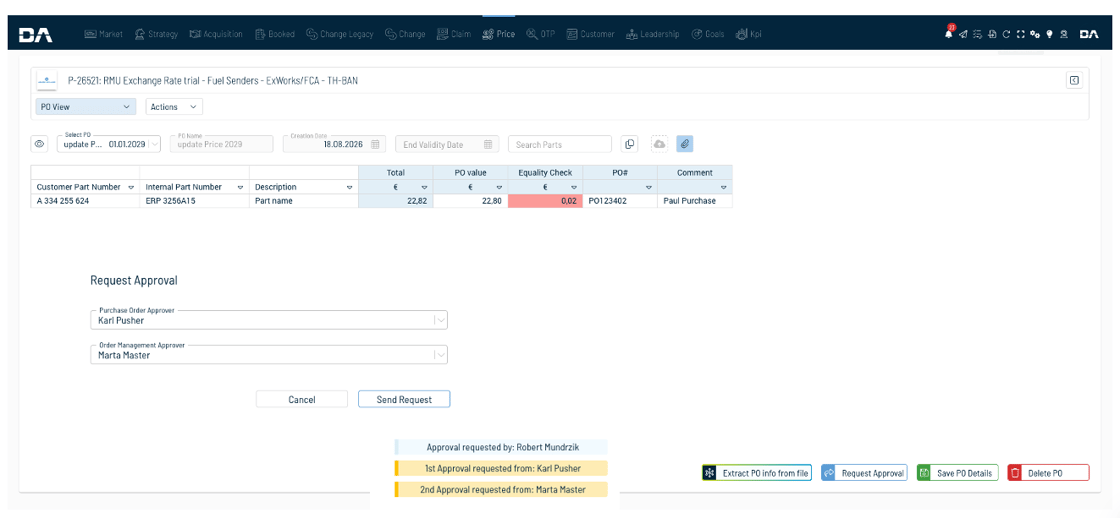Click the 2nd Approval requested from Marta Master banner

[501, 490]
